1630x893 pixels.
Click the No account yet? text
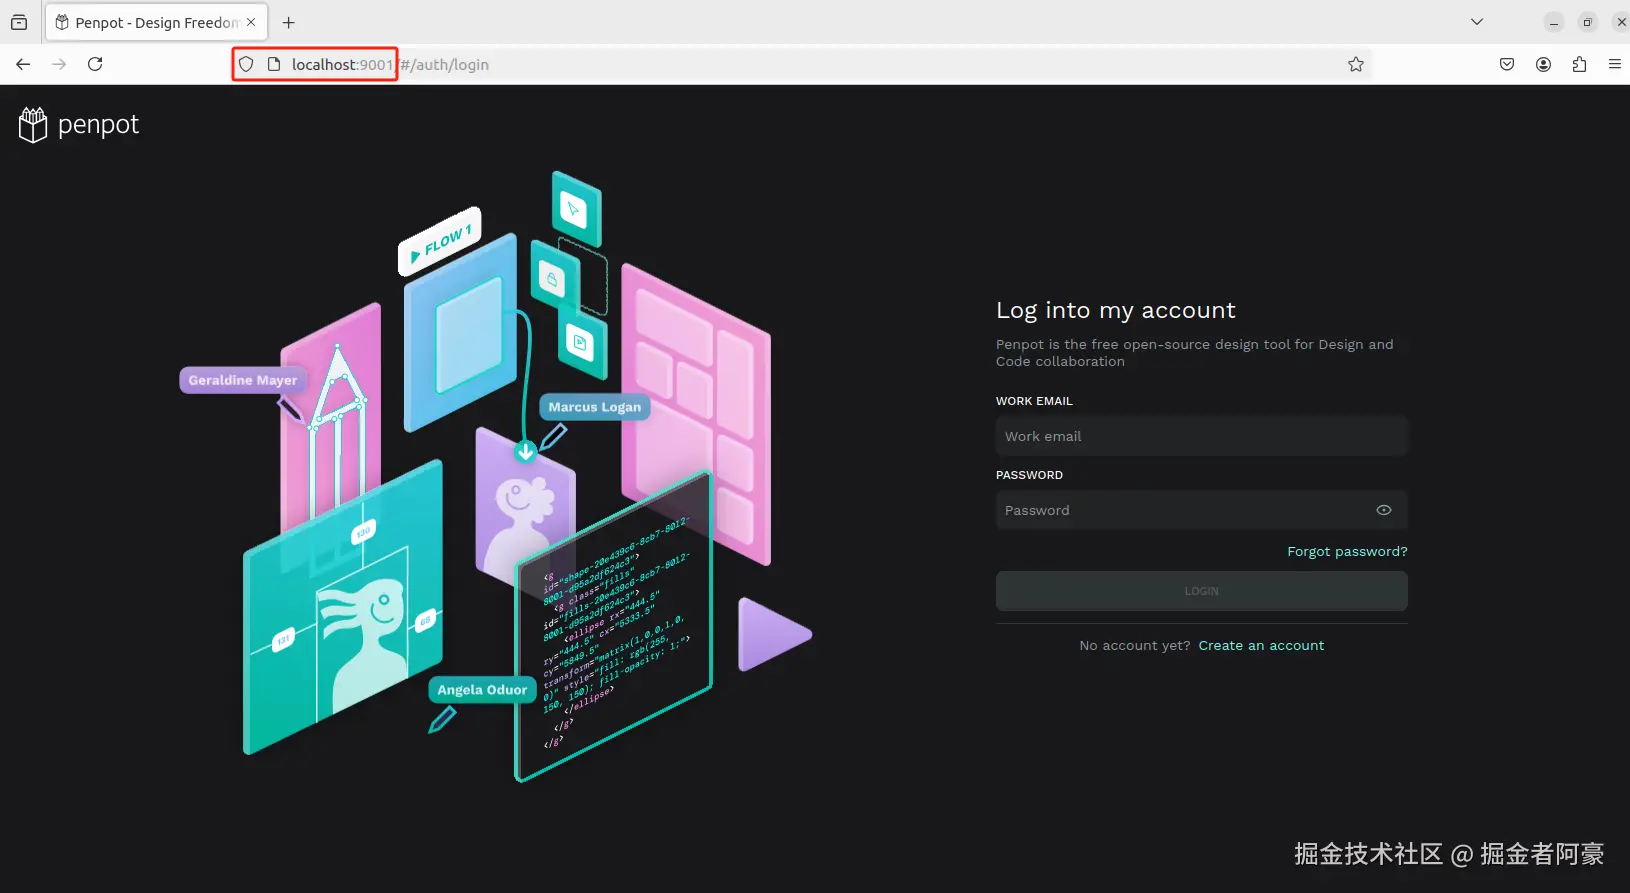[x=1135, y=646]
